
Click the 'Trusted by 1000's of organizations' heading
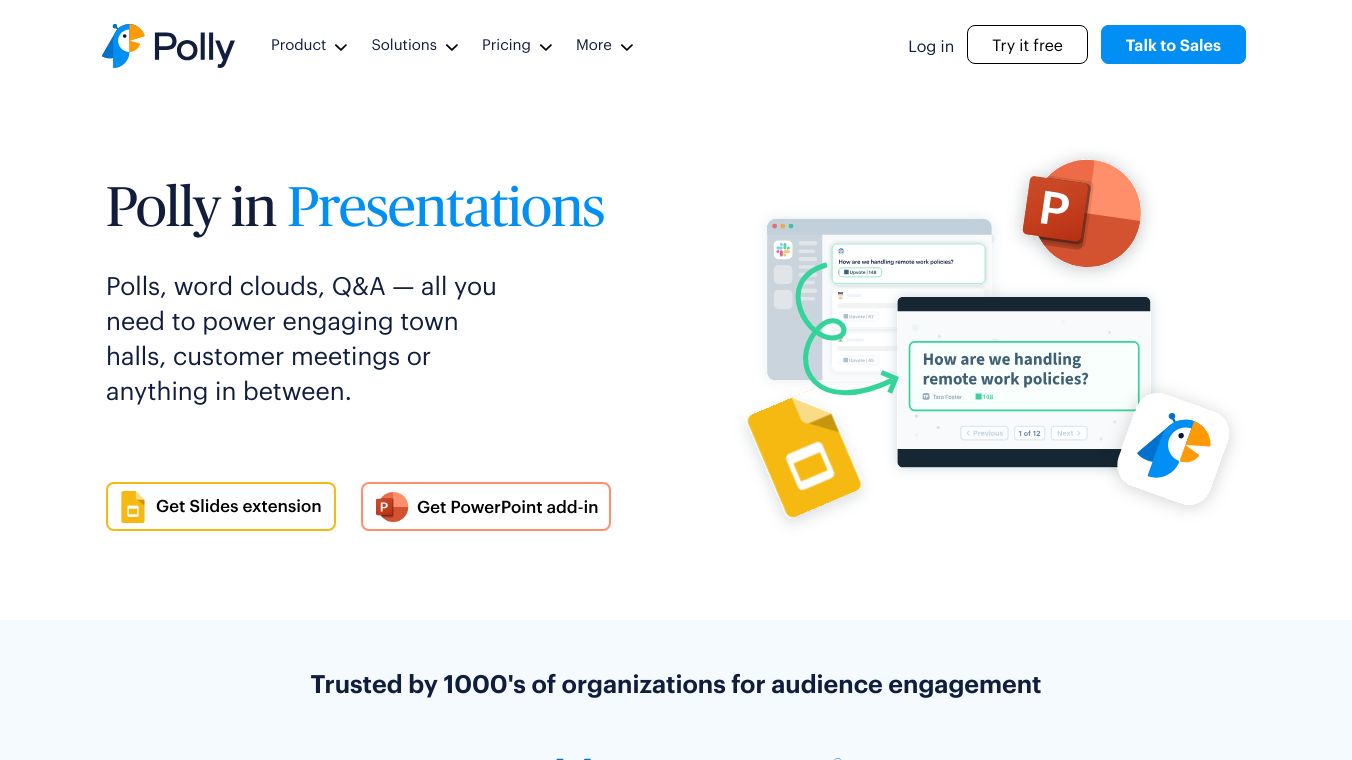click(676, 684)
